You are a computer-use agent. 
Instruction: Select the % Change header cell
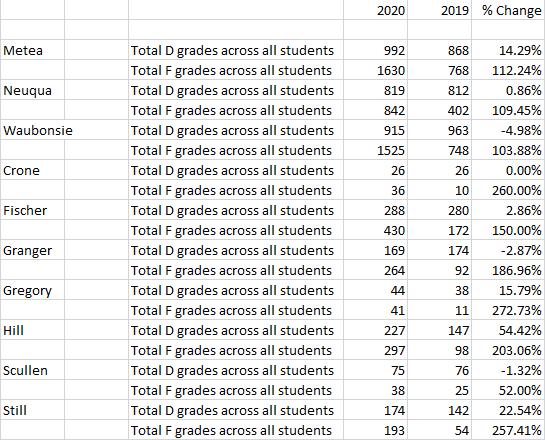[x=509, y=10]
